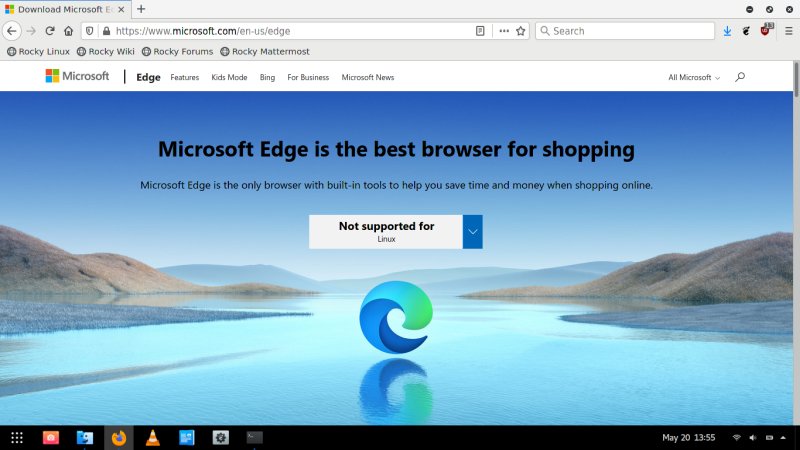The width and height of the screenshot is (800, 450).
Task: Launch VLC media player from taskbar
Action: [153, 438]
